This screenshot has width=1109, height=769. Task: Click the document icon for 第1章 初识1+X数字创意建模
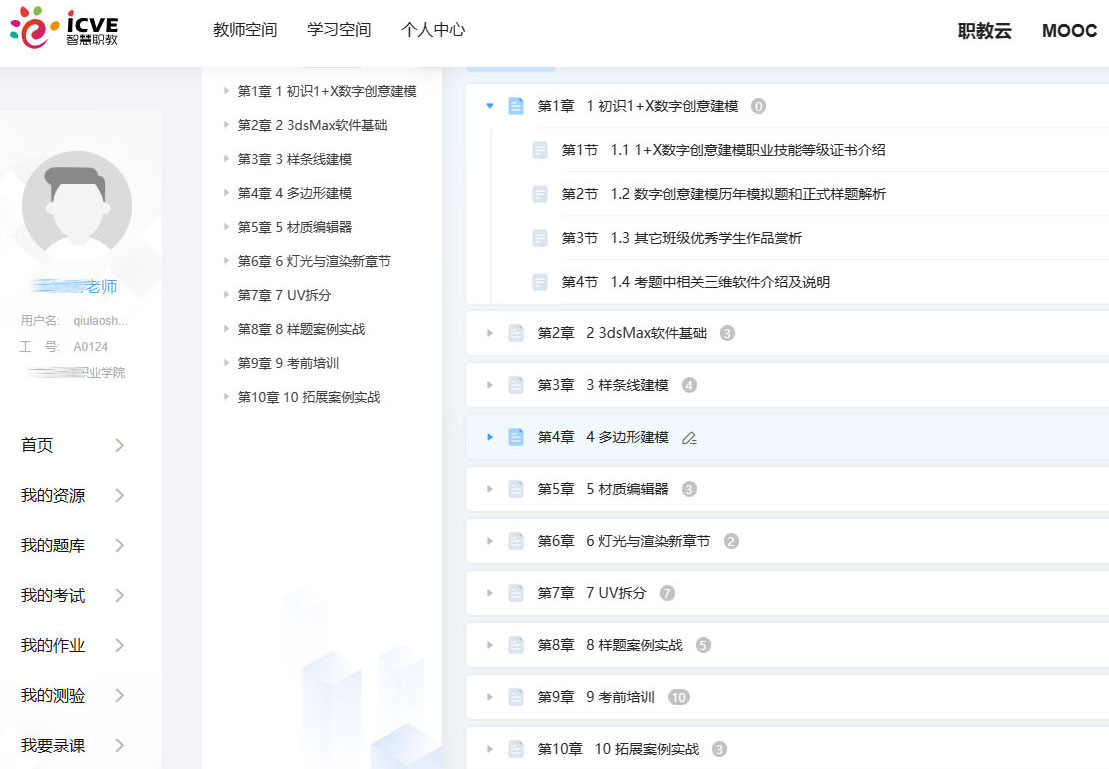[x=516, y=106]
